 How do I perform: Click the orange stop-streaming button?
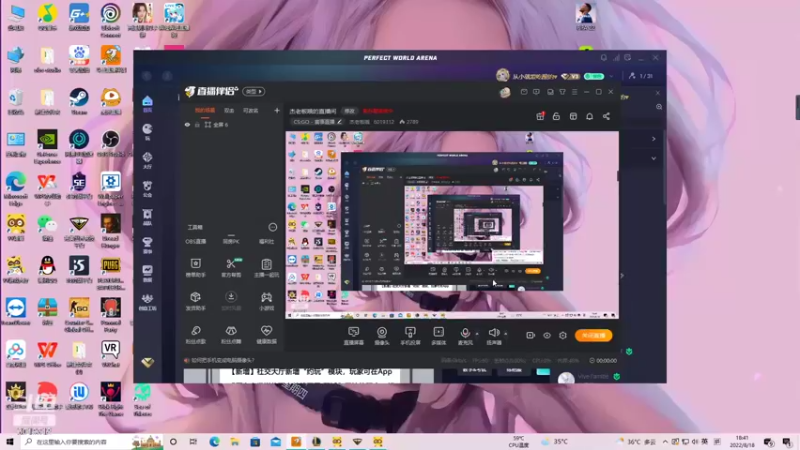pos(593,335)
